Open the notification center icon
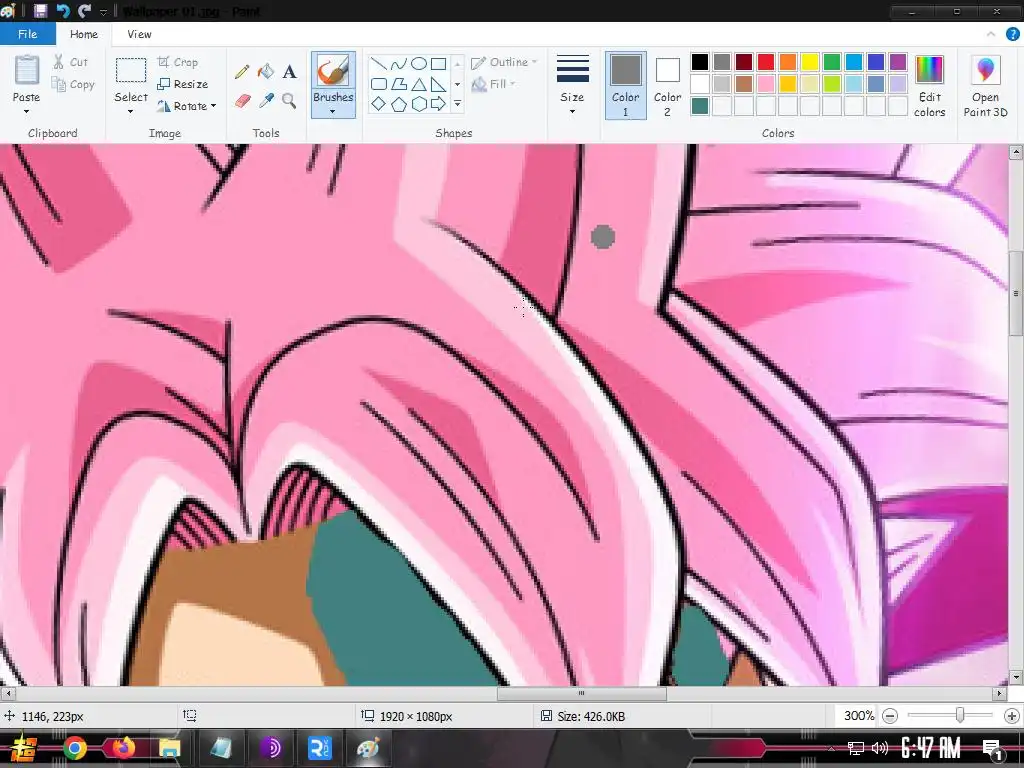 [x=993, y=749]
